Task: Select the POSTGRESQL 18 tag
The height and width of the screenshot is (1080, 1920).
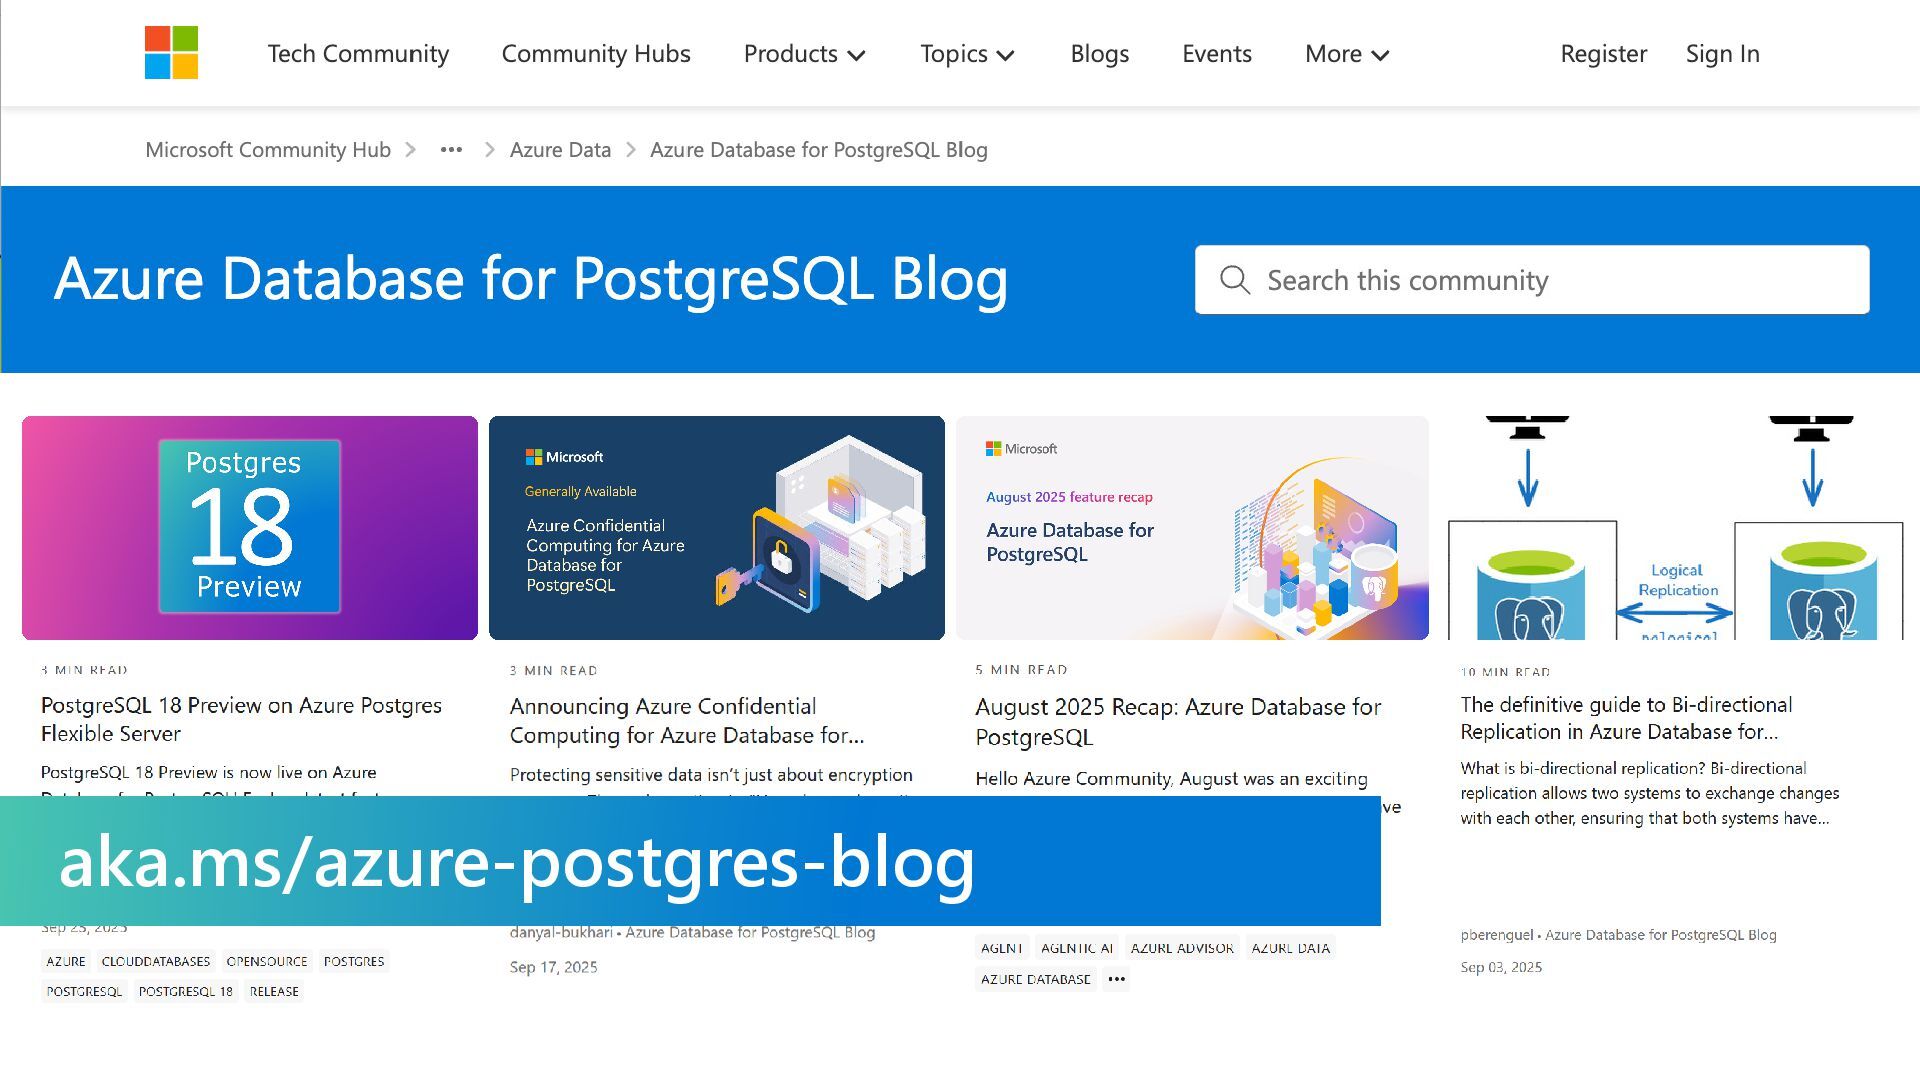Action: coord(185,992)
